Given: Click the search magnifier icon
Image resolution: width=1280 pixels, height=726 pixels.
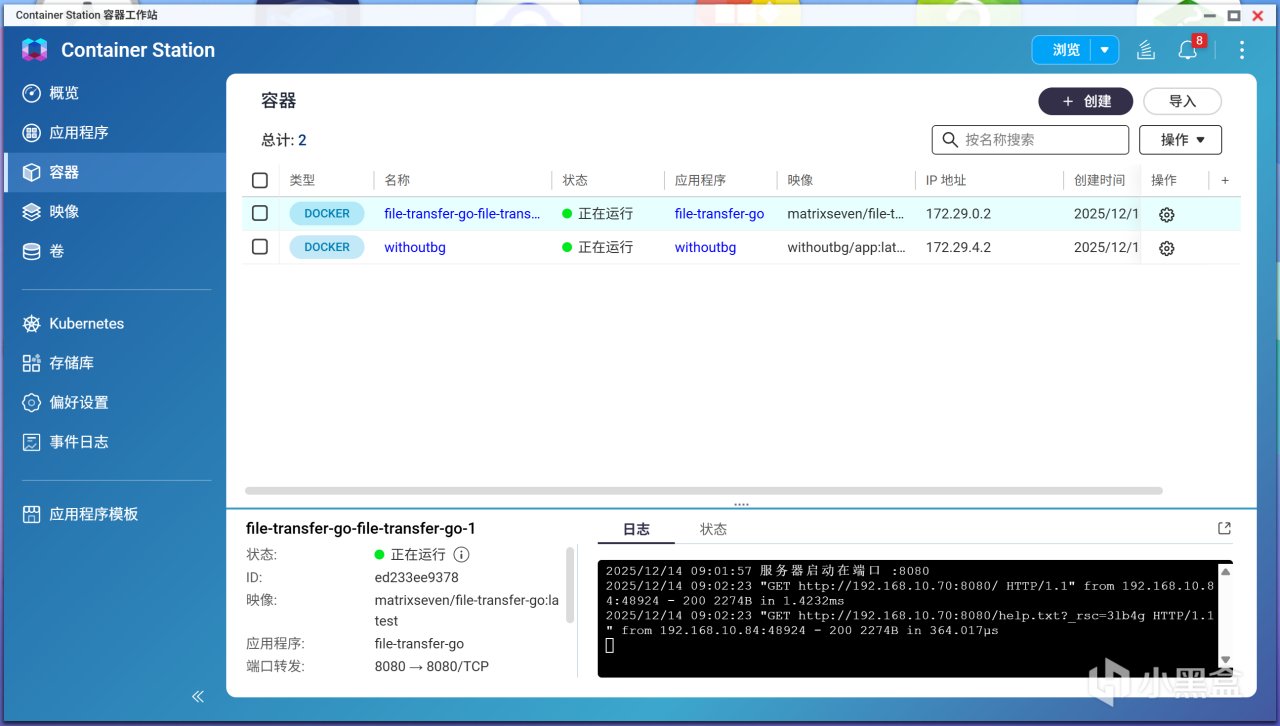Looking at the screenshot, I should click(x=950, y=140).
